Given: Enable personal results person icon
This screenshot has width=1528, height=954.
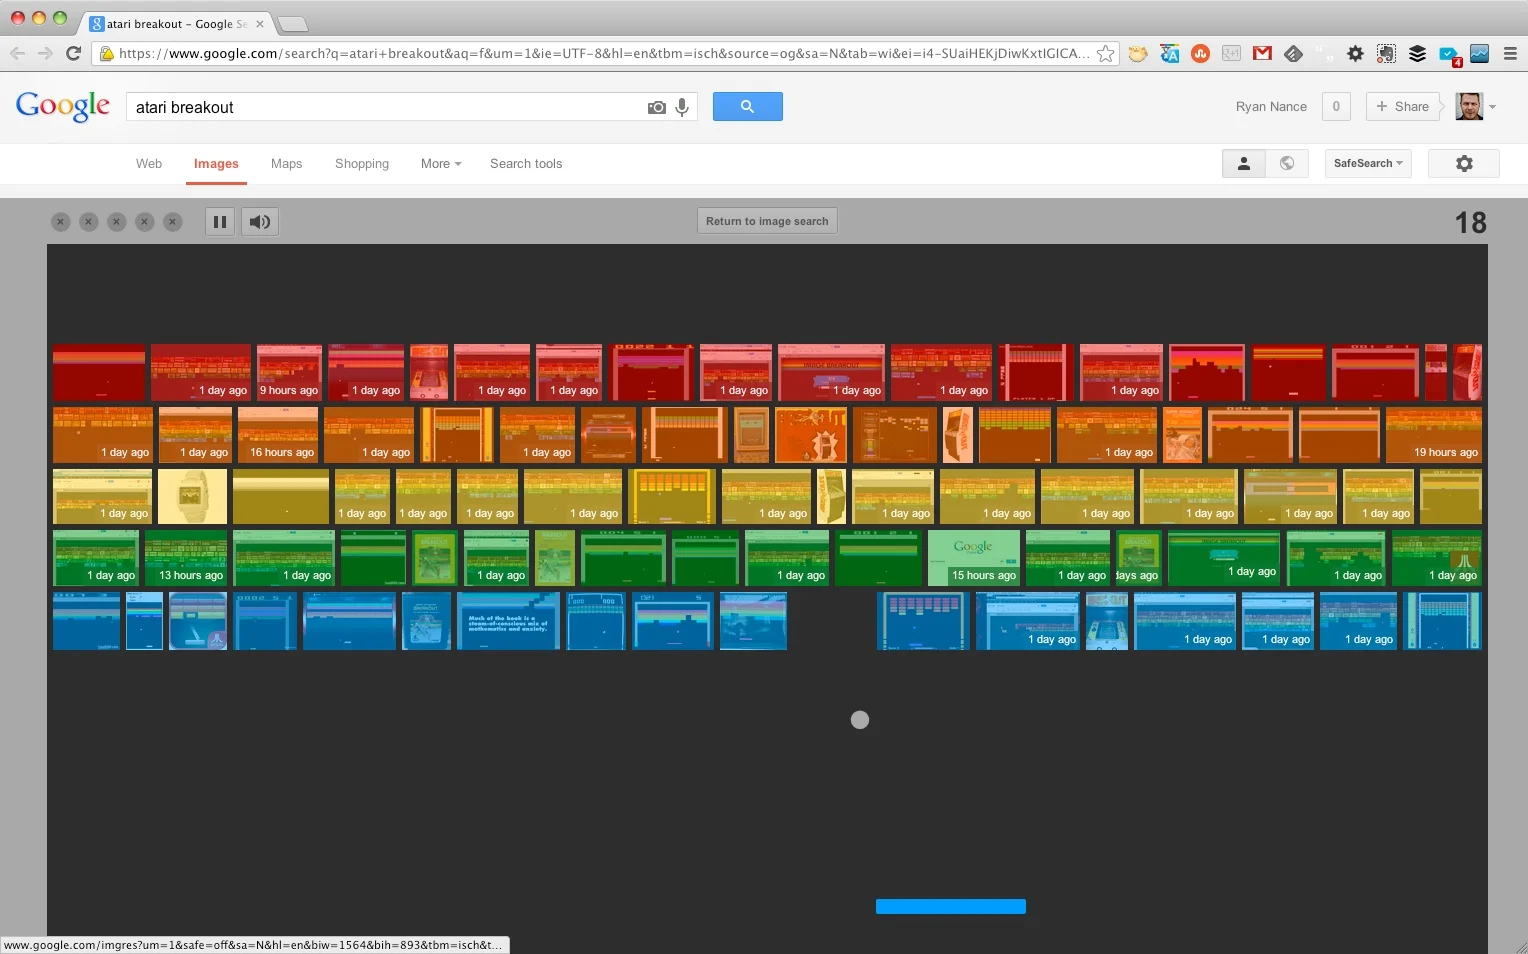Looking at the screenshot, I should [1244, 163].
